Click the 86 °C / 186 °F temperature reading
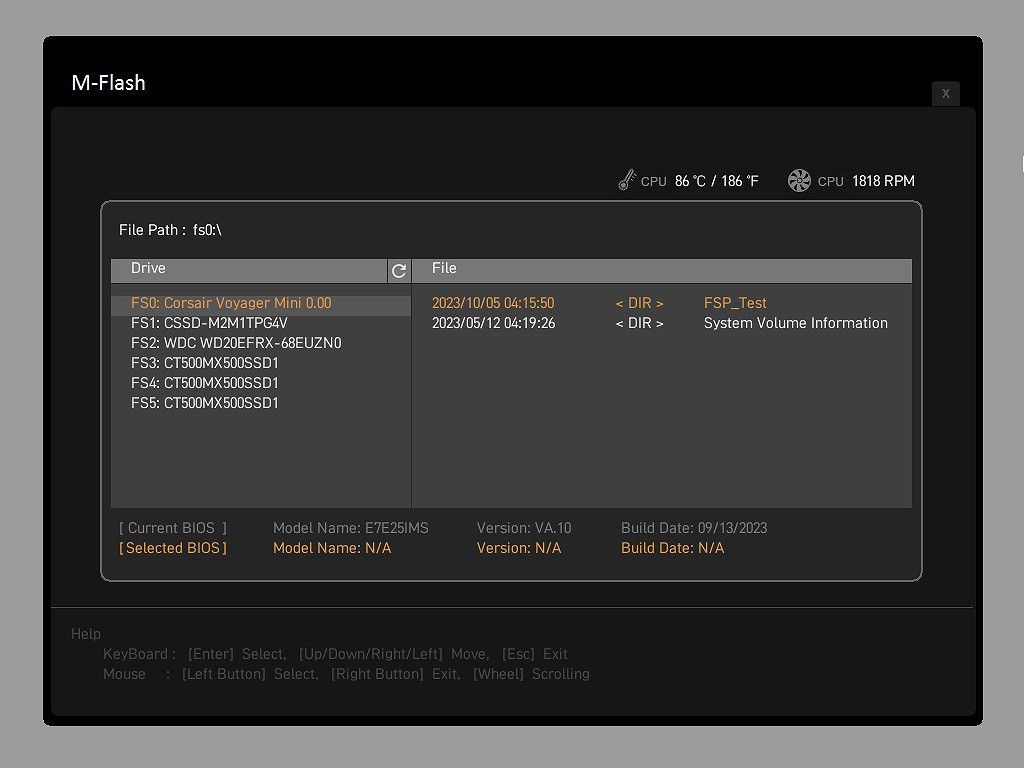 (716, 181)
